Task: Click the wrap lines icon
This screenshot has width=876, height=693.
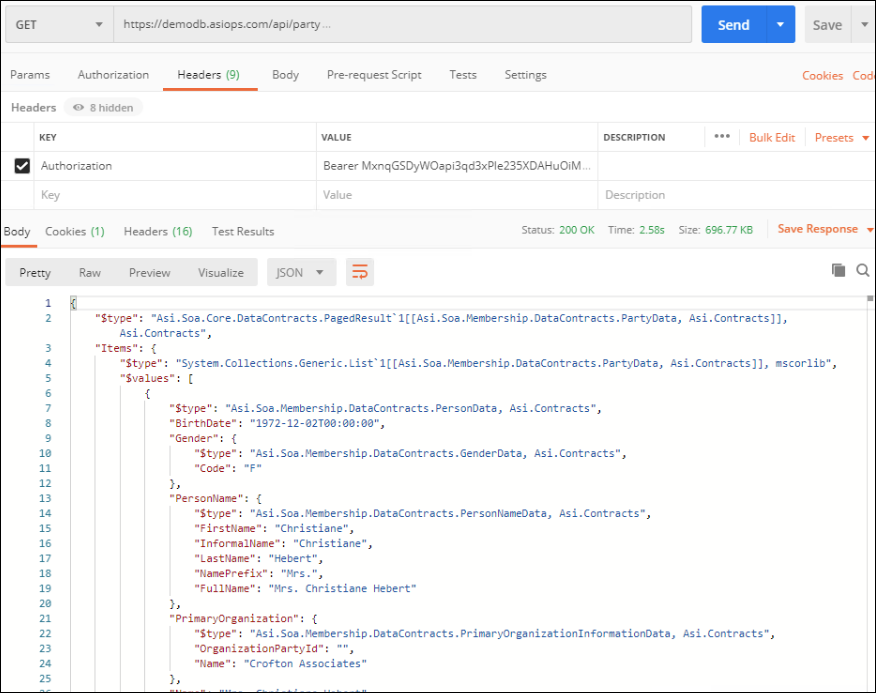Action: (360, 273)
